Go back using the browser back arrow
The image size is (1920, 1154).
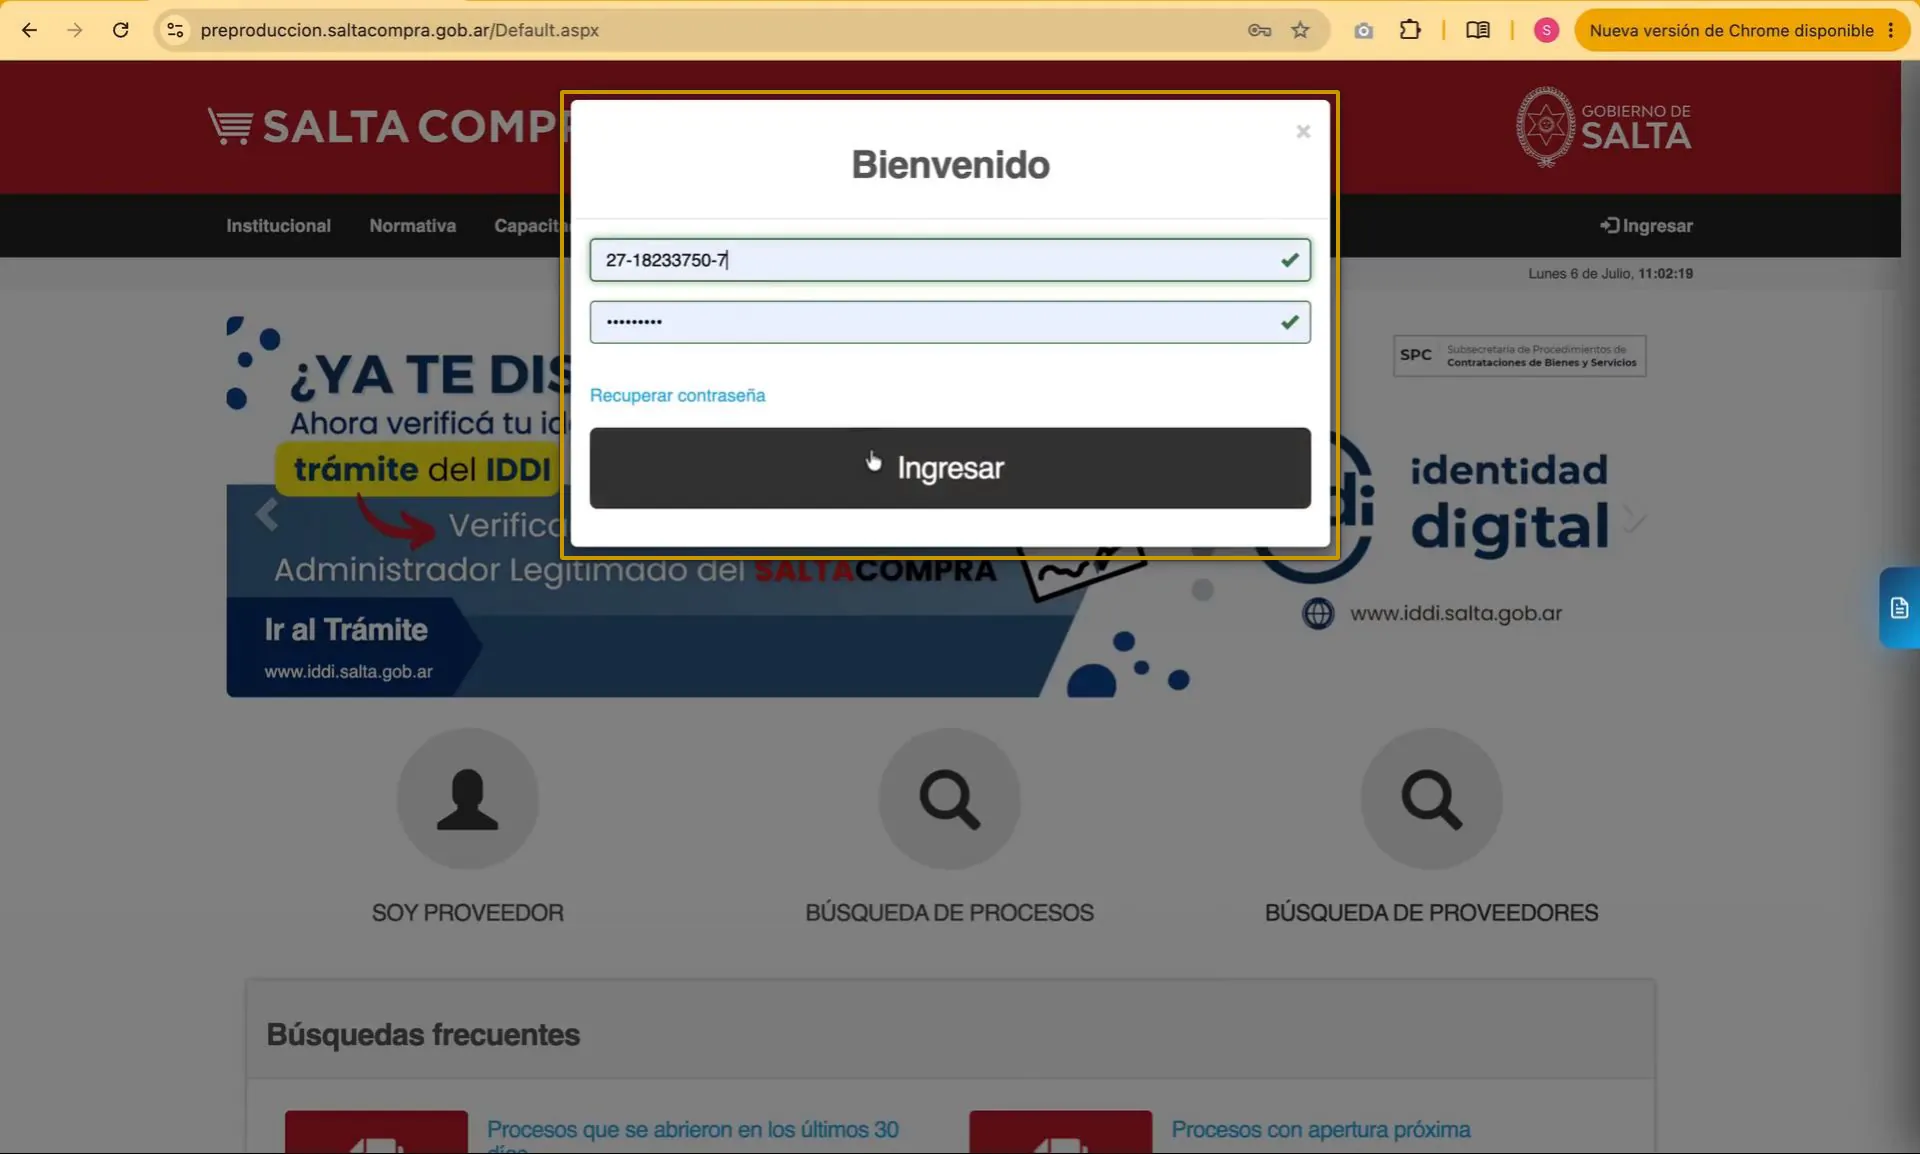[x=29, y=30]
